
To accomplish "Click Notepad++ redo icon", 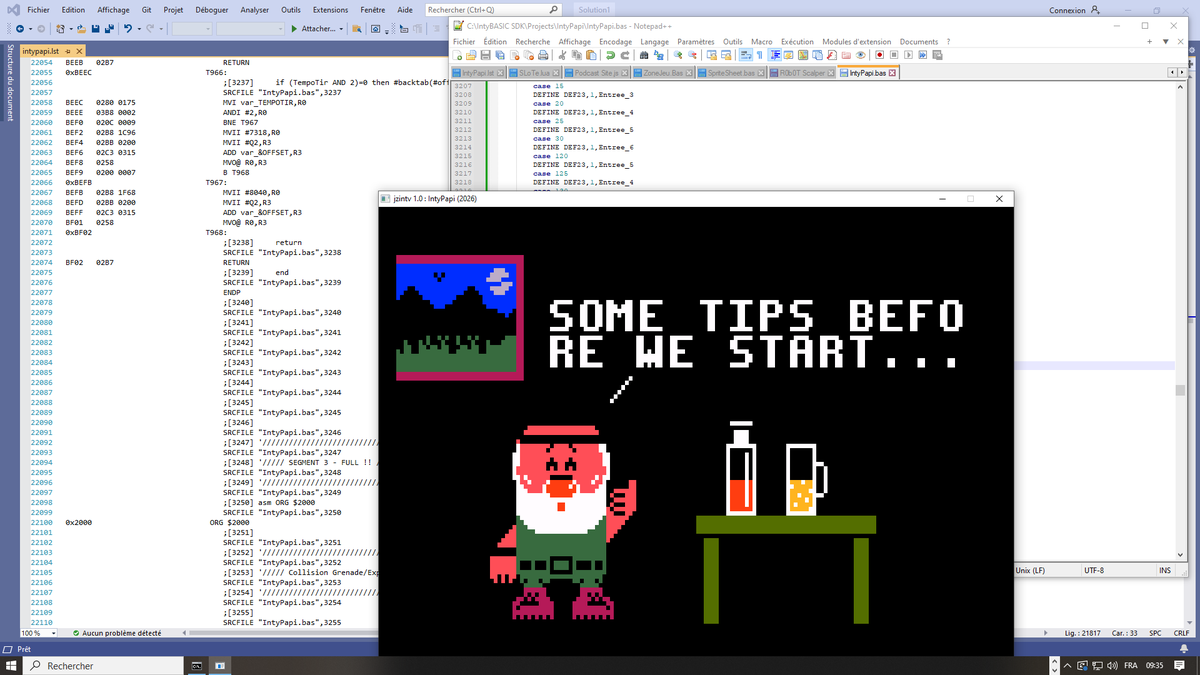I will point(625,55).
